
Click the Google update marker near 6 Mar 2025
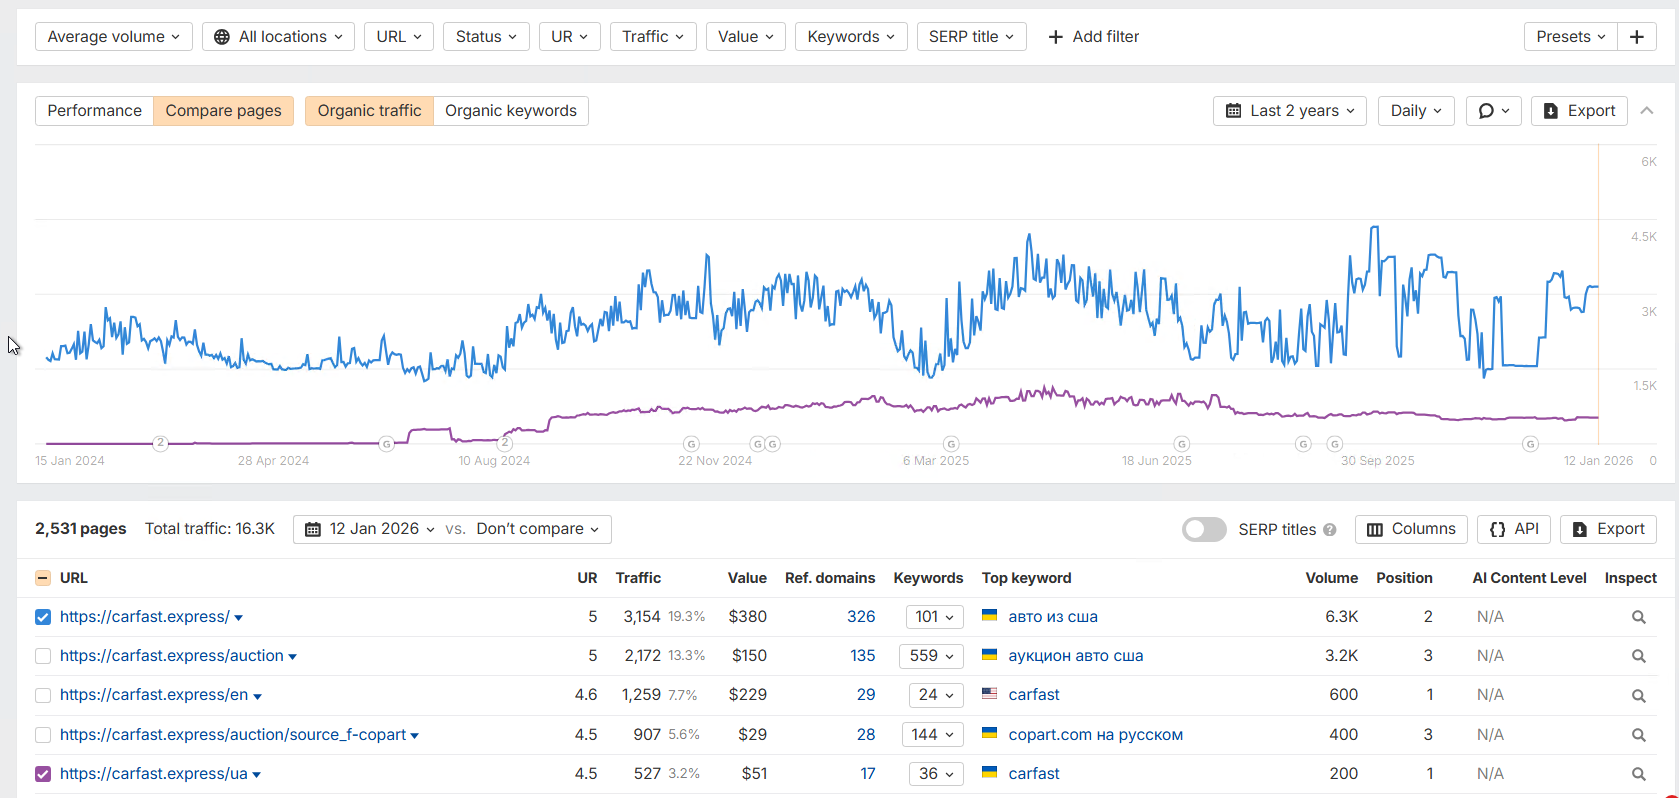[951, 444]
